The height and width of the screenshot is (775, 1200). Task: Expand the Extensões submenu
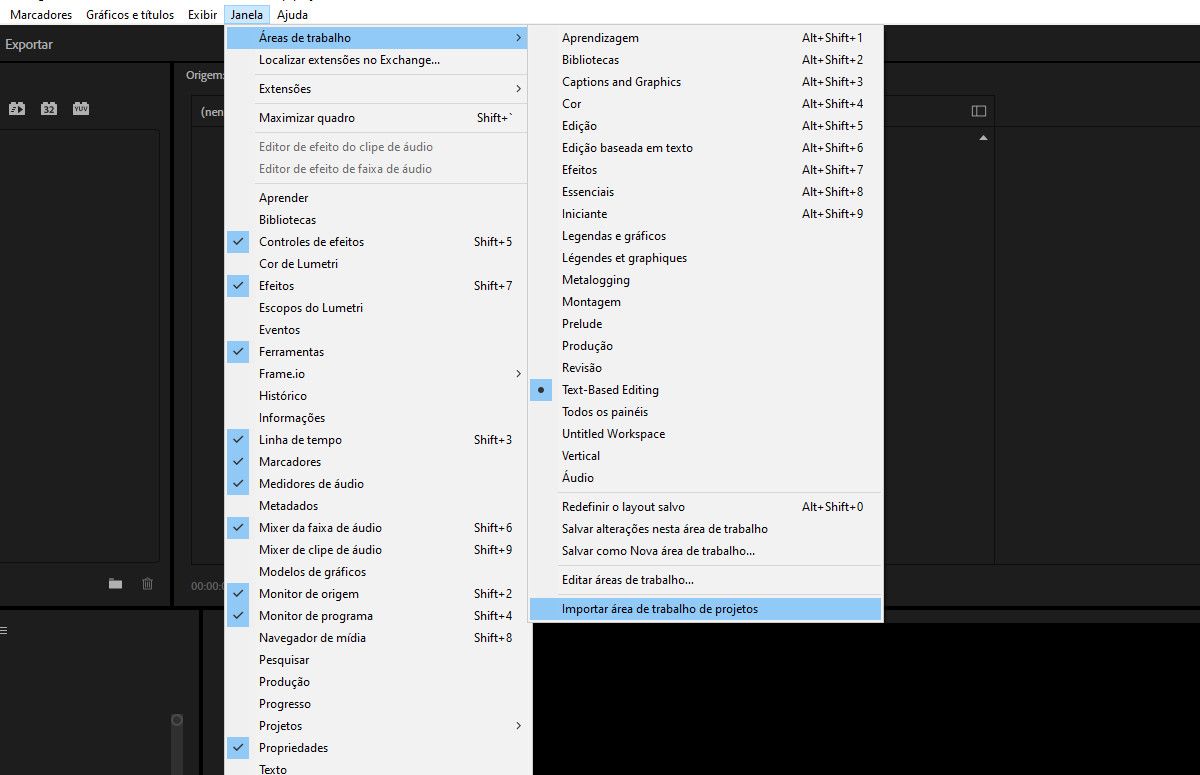pyautogui.click(x=376, y=89)
